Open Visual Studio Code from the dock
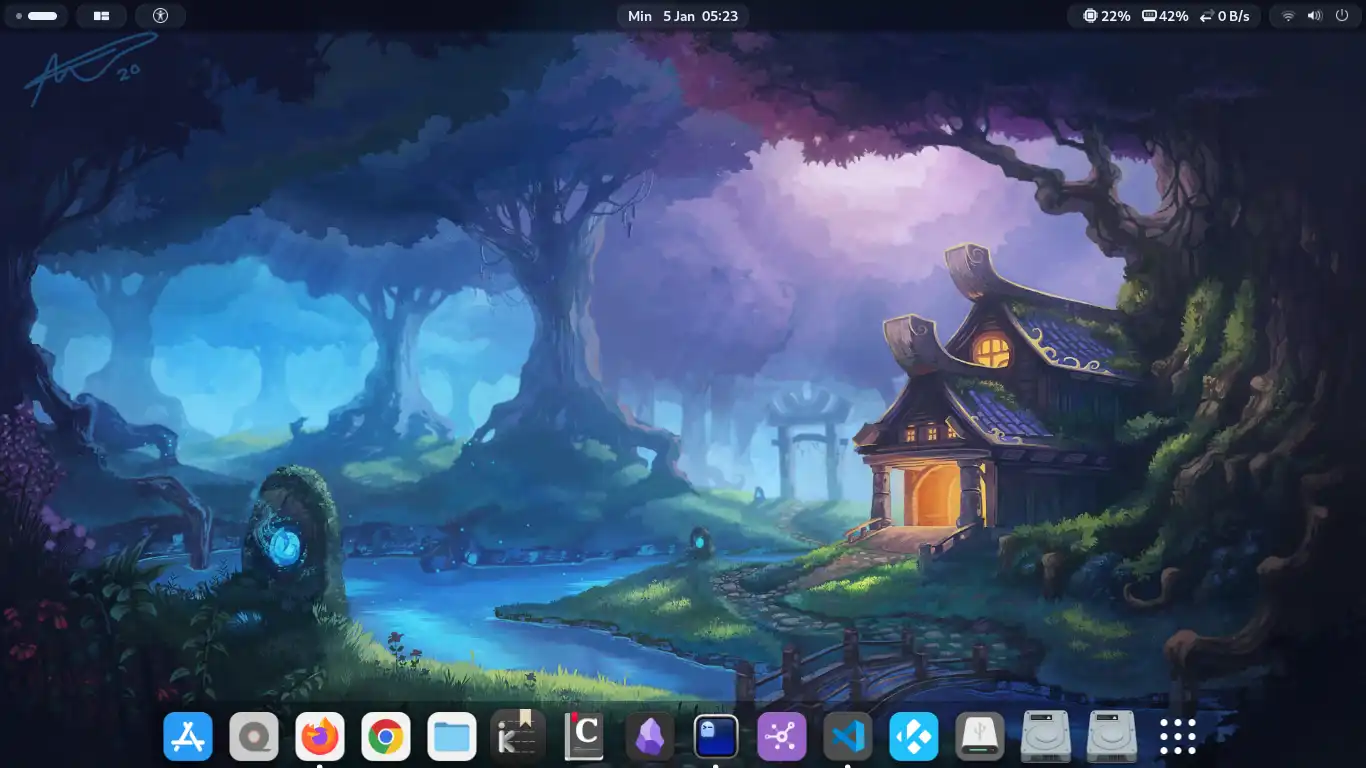 pos(848,738)
